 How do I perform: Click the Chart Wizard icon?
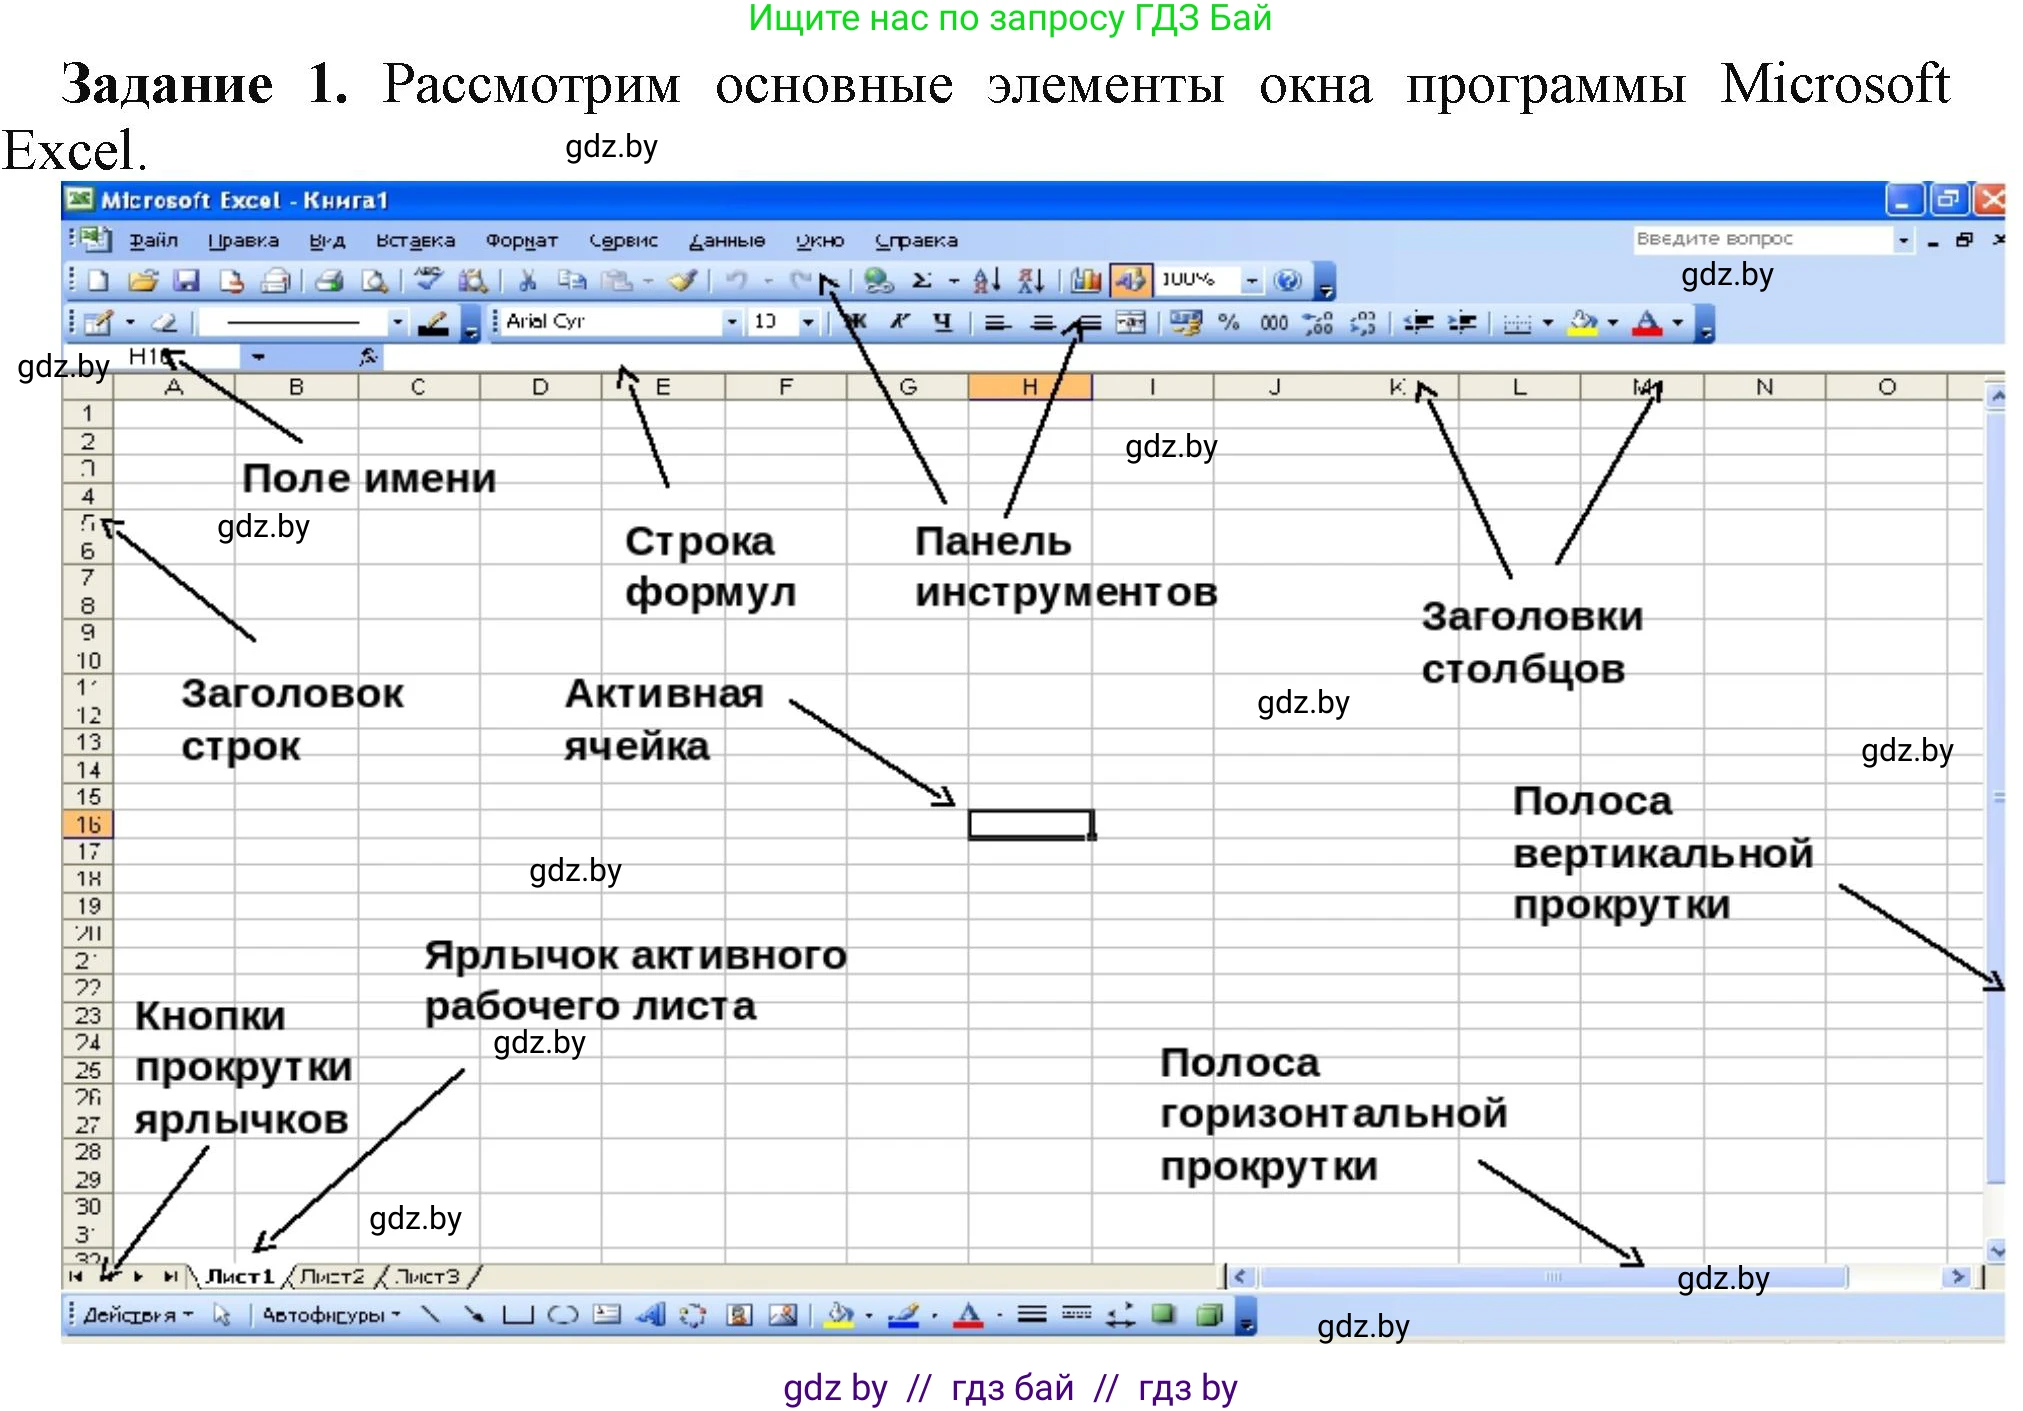pos(1085,281)
